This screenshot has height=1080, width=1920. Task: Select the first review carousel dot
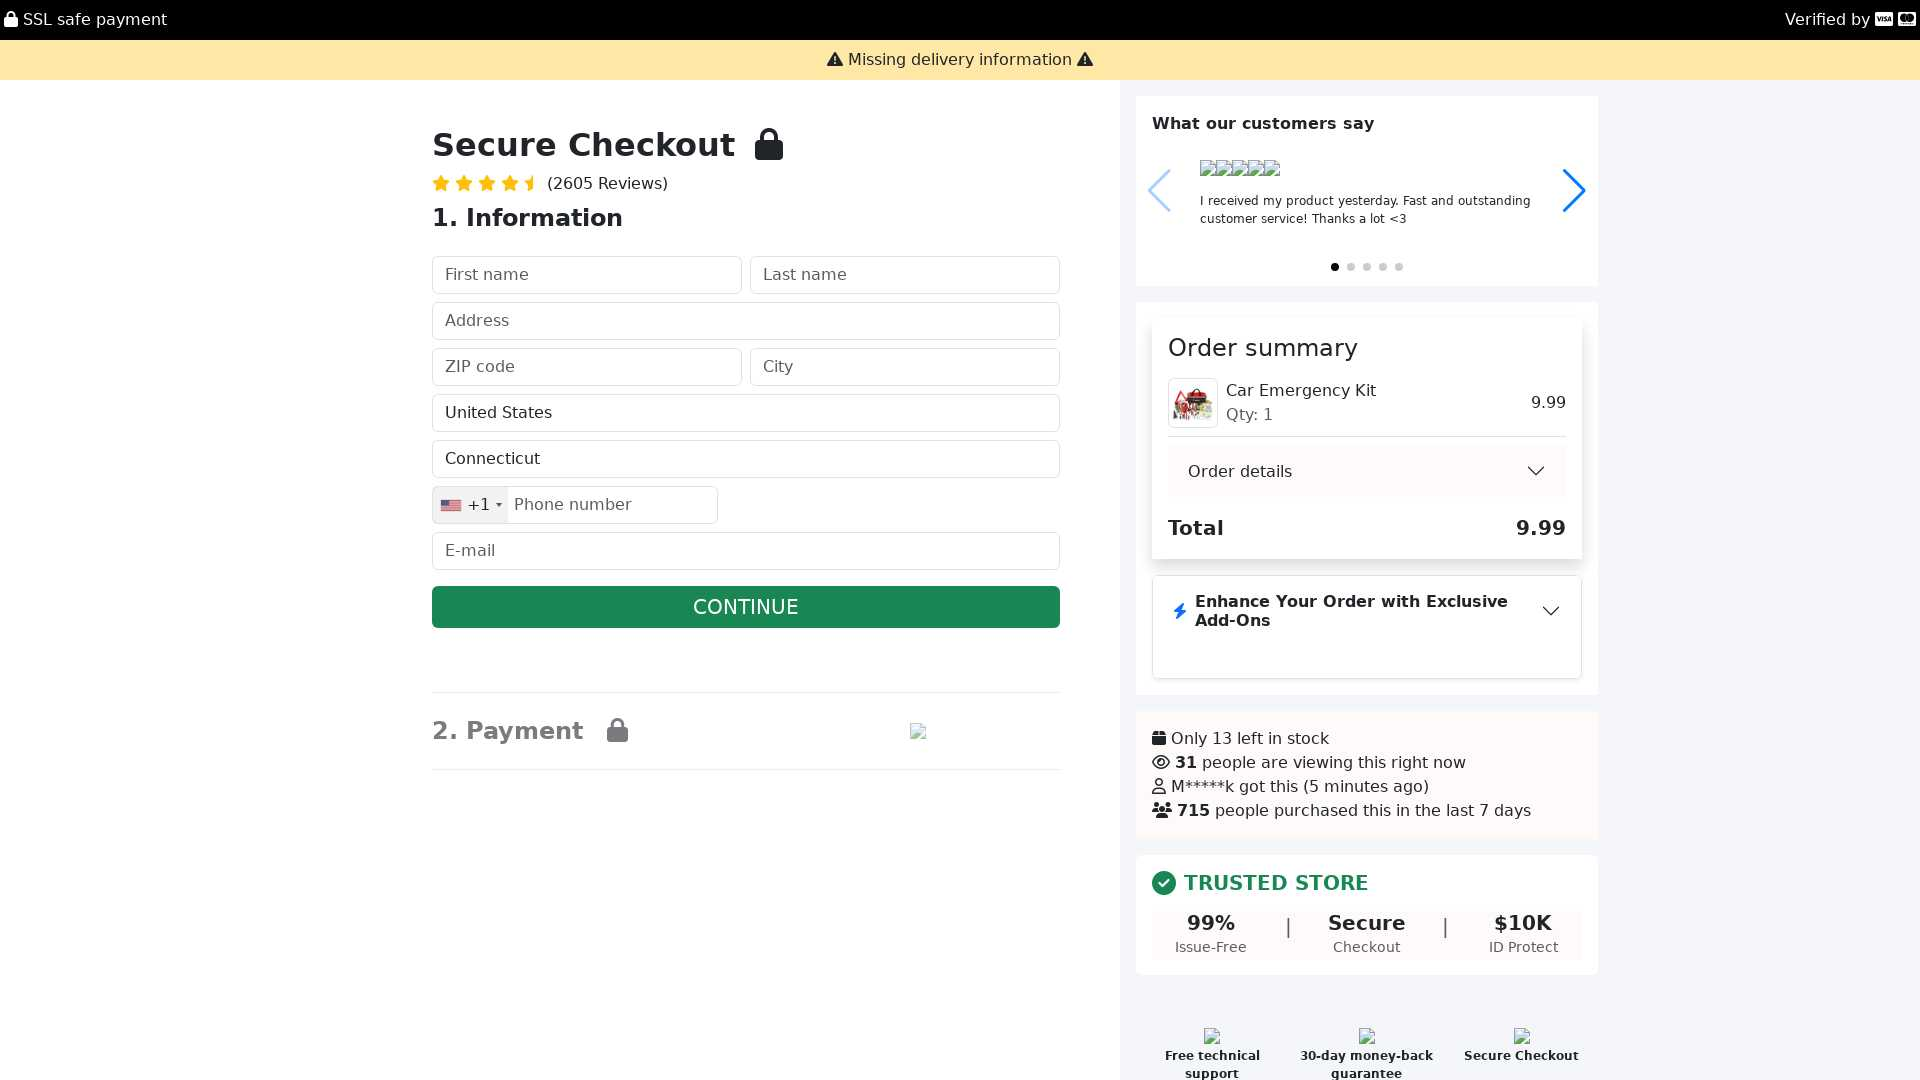click(1335, 267)
